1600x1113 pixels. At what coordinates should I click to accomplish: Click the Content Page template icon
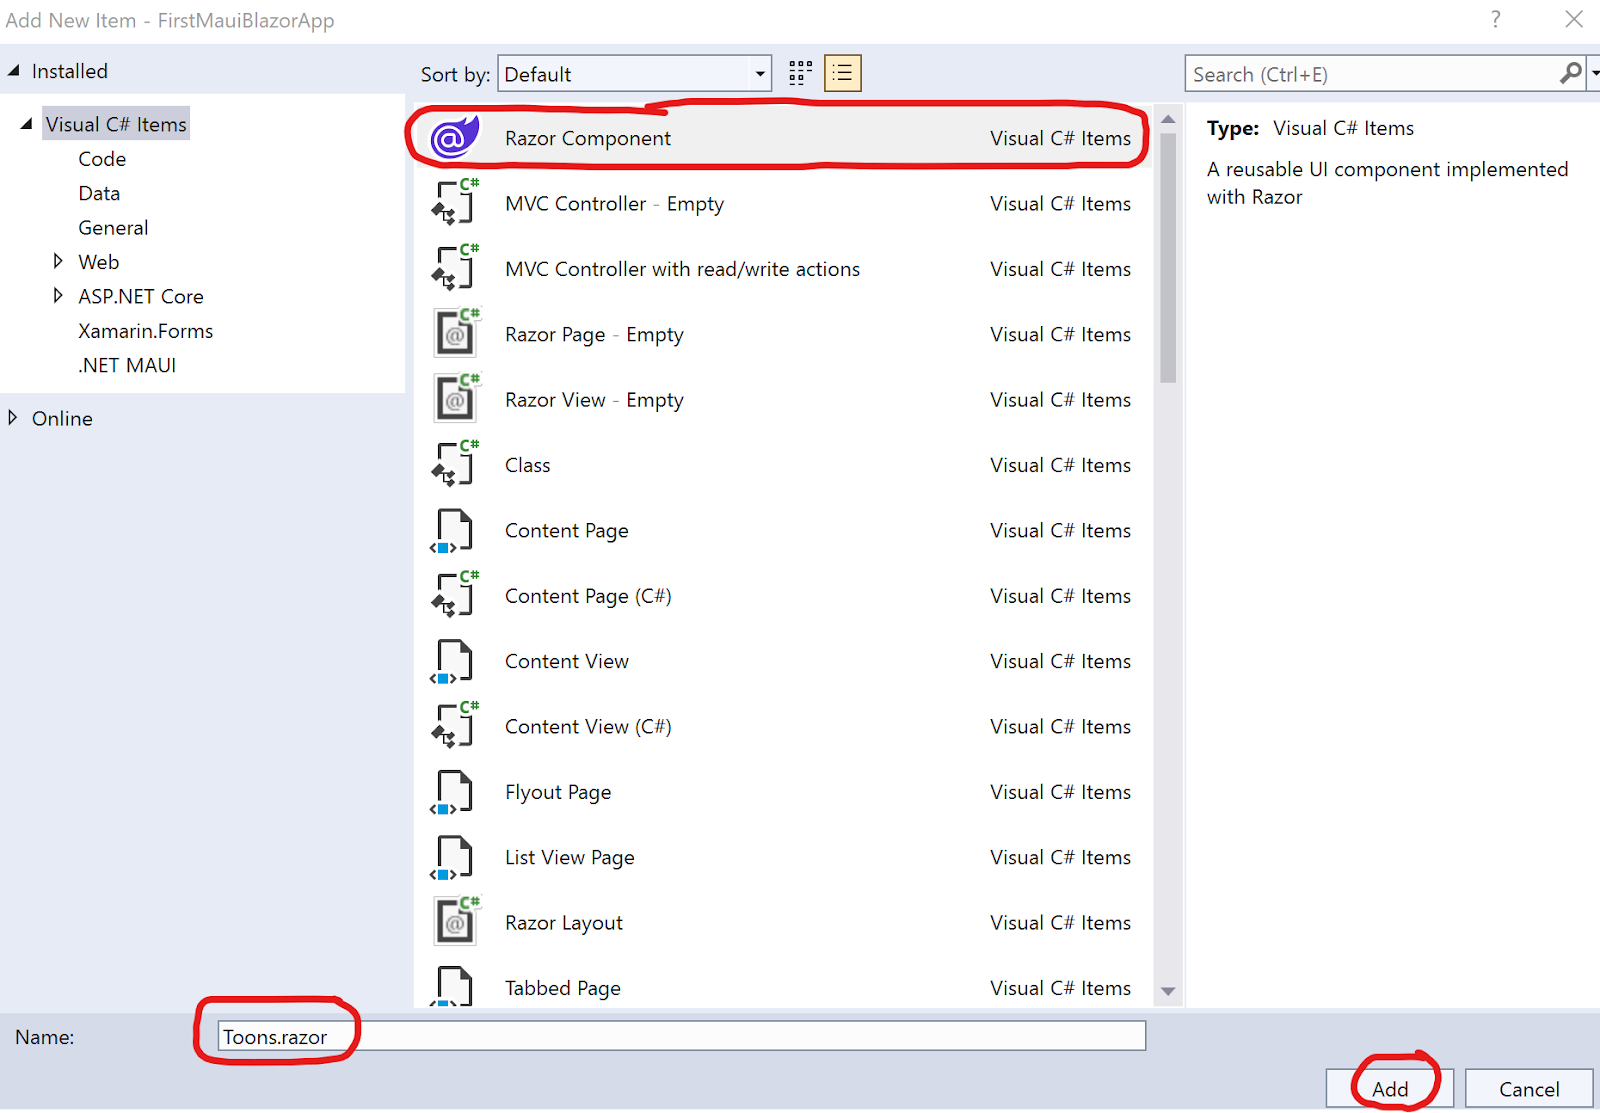coord(452,531)
